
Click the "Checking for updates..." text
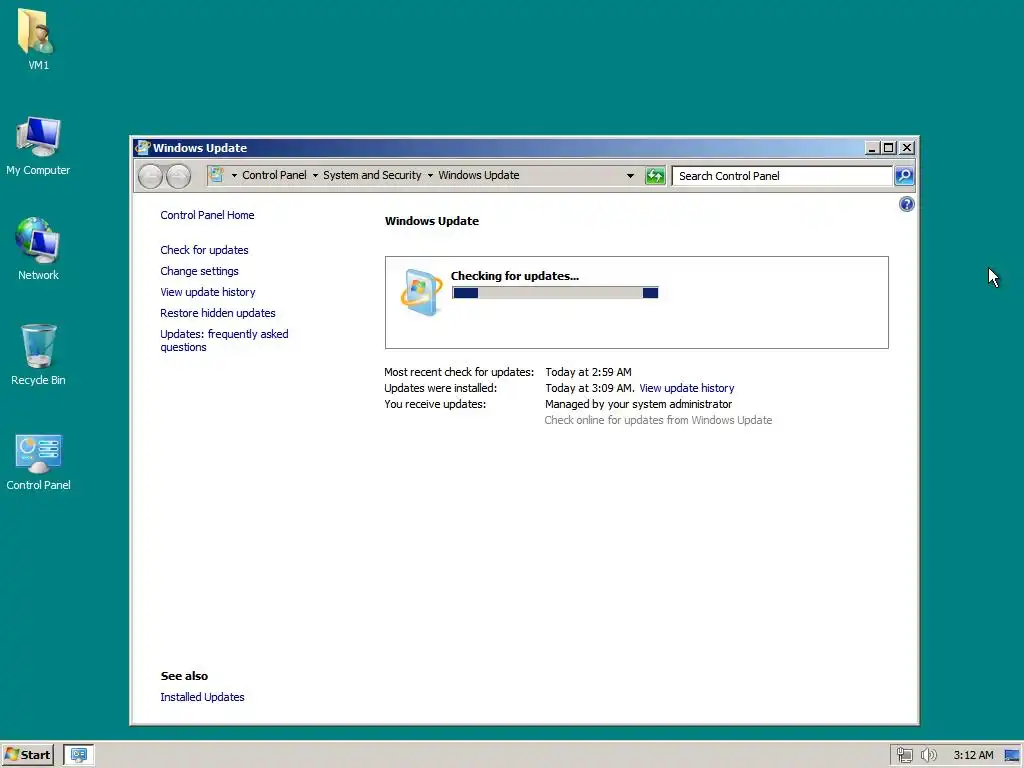[515, 276]
